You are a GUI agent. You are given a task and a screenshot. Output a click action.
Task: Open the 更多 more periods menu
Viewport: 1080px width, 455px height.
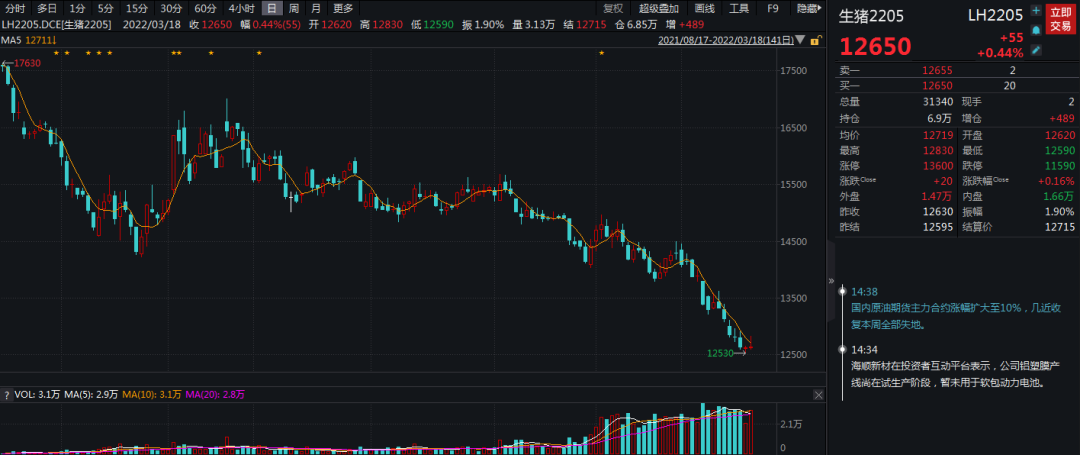(x=343, y=8)
